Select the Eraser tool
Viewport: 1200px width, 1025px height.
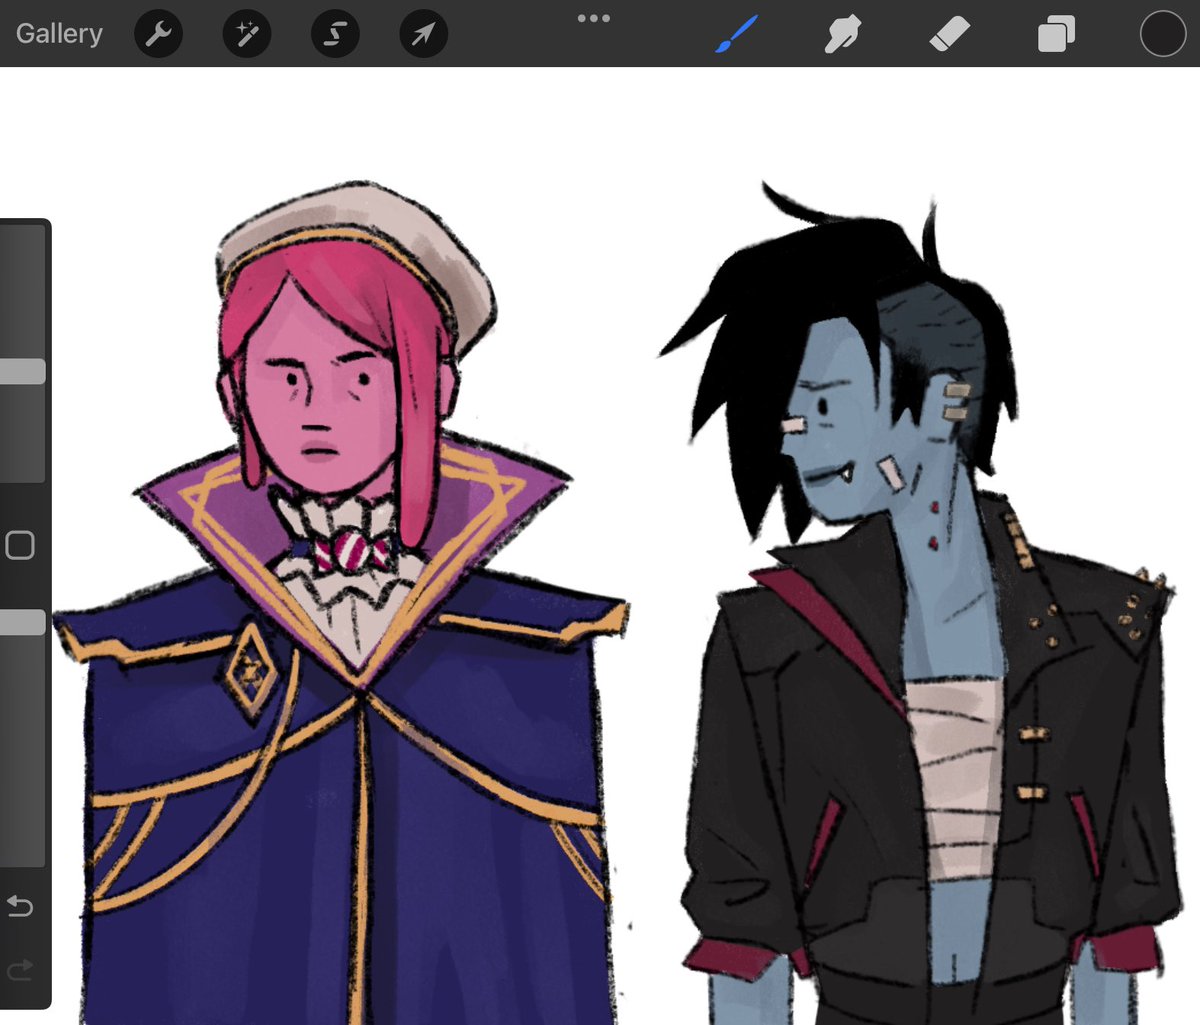coord(949,35)
